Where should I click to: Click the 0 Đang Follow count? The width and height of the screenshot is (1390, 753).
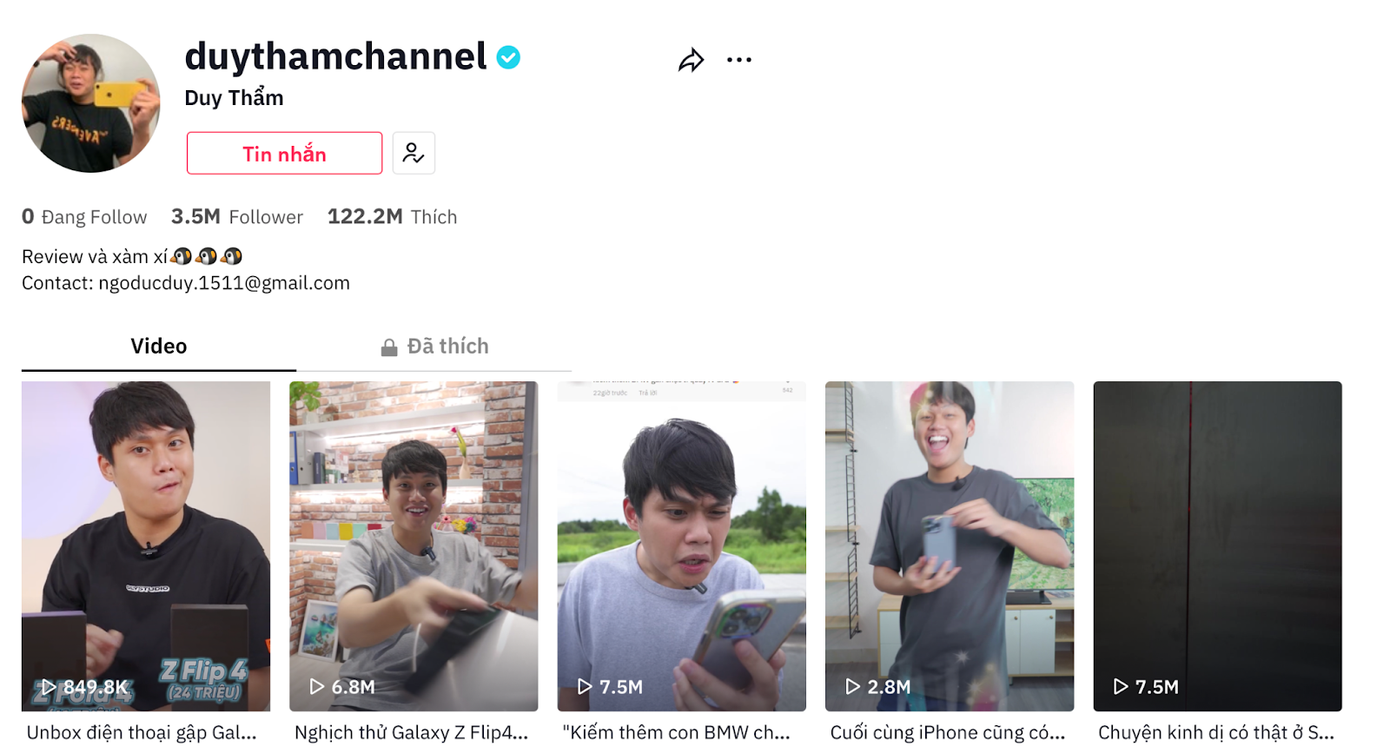click(x=84, y=216)
